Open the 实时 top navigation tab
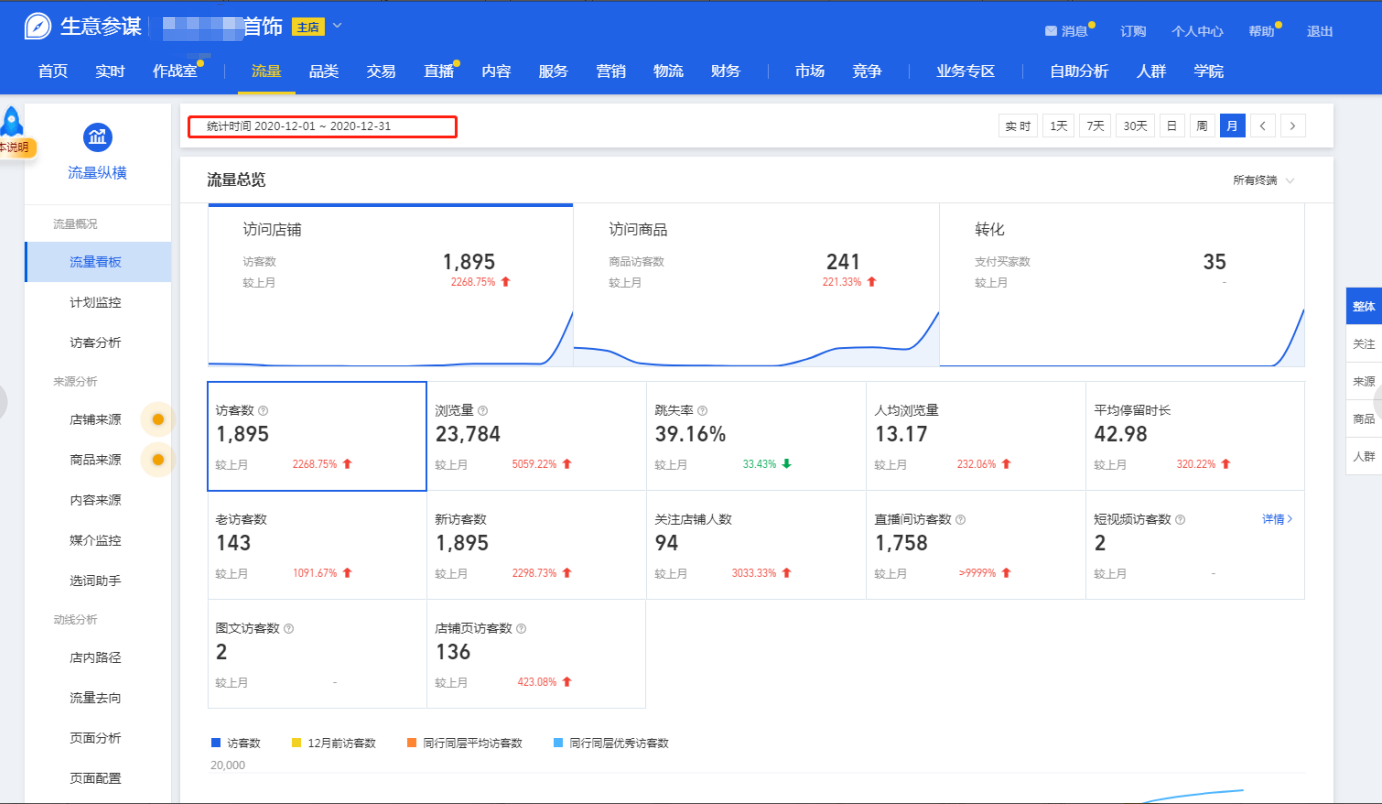The image size is (1382, 804). 110,71
